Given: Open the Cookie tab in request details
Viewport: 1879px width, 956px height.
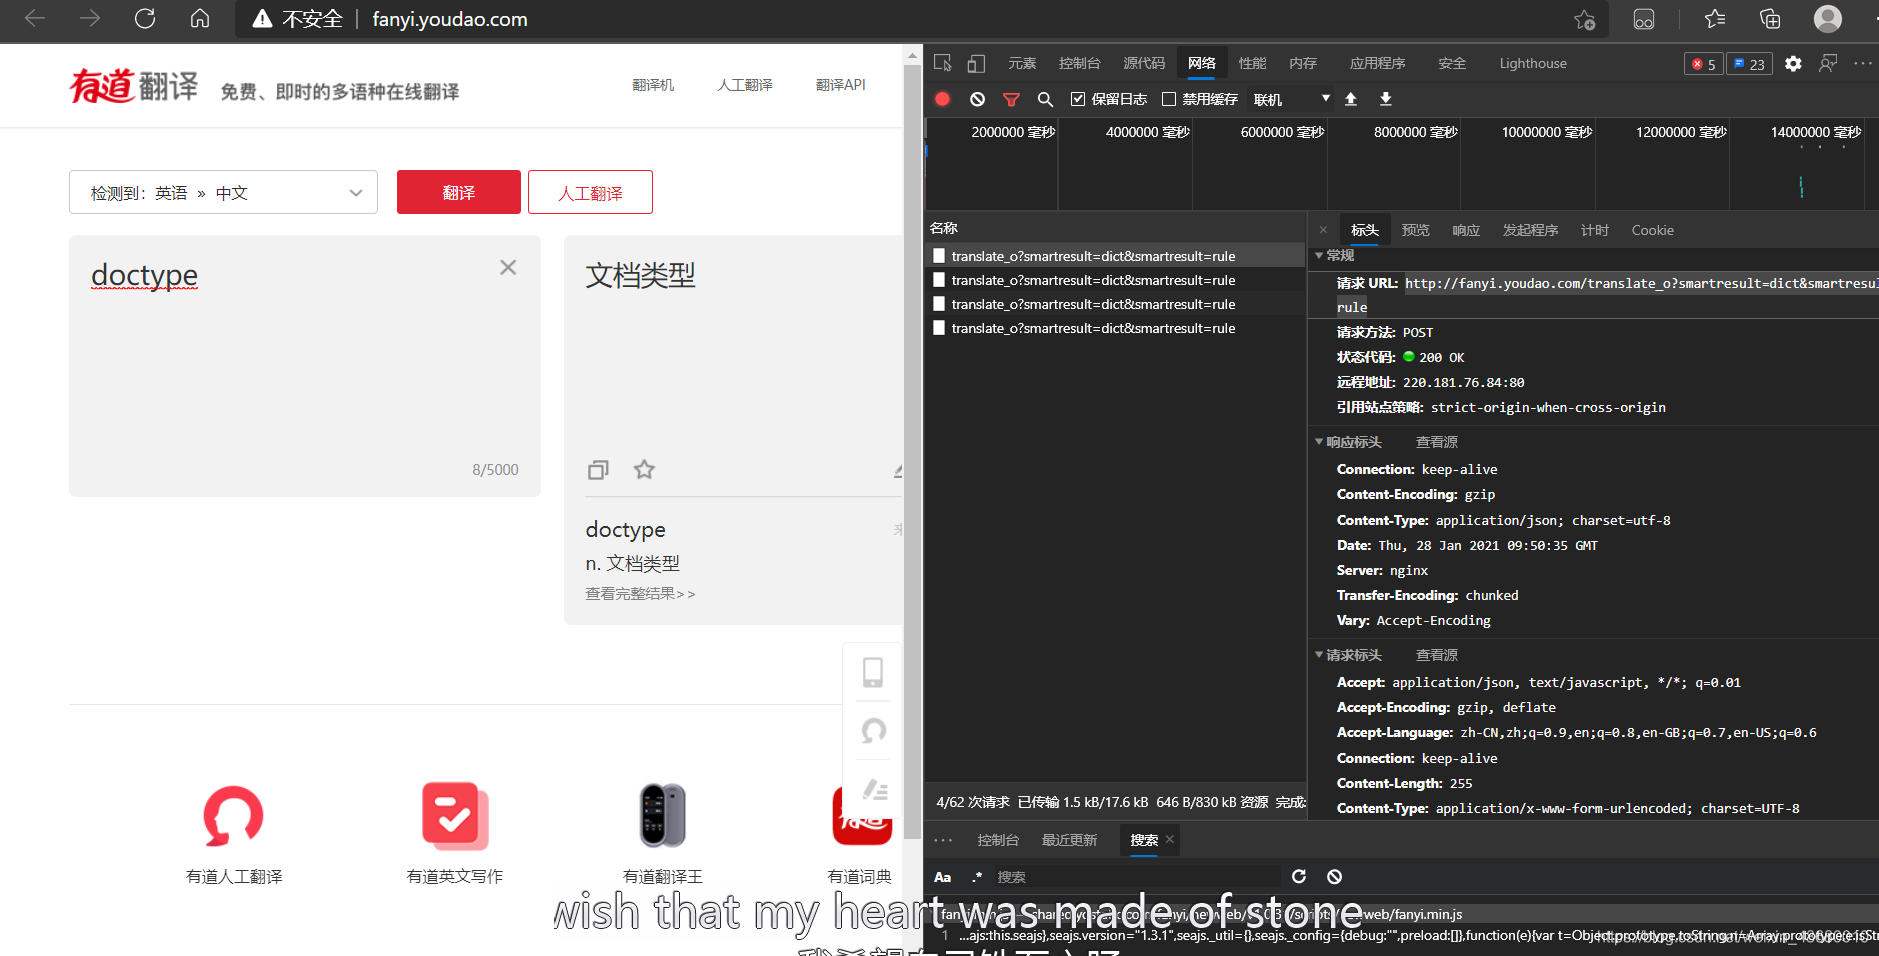Looking at the screenshot, I should point(1652,230).
